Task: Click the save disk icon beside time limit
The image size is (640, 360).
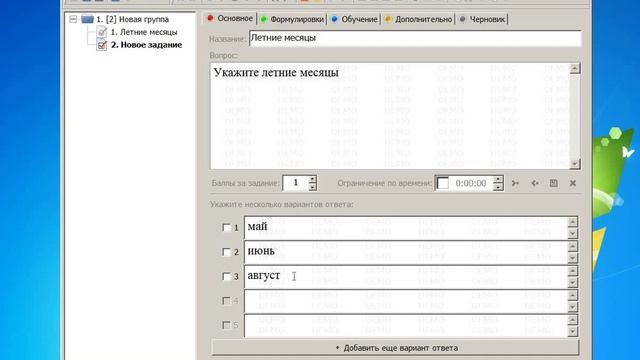Action: coord(553,183)
